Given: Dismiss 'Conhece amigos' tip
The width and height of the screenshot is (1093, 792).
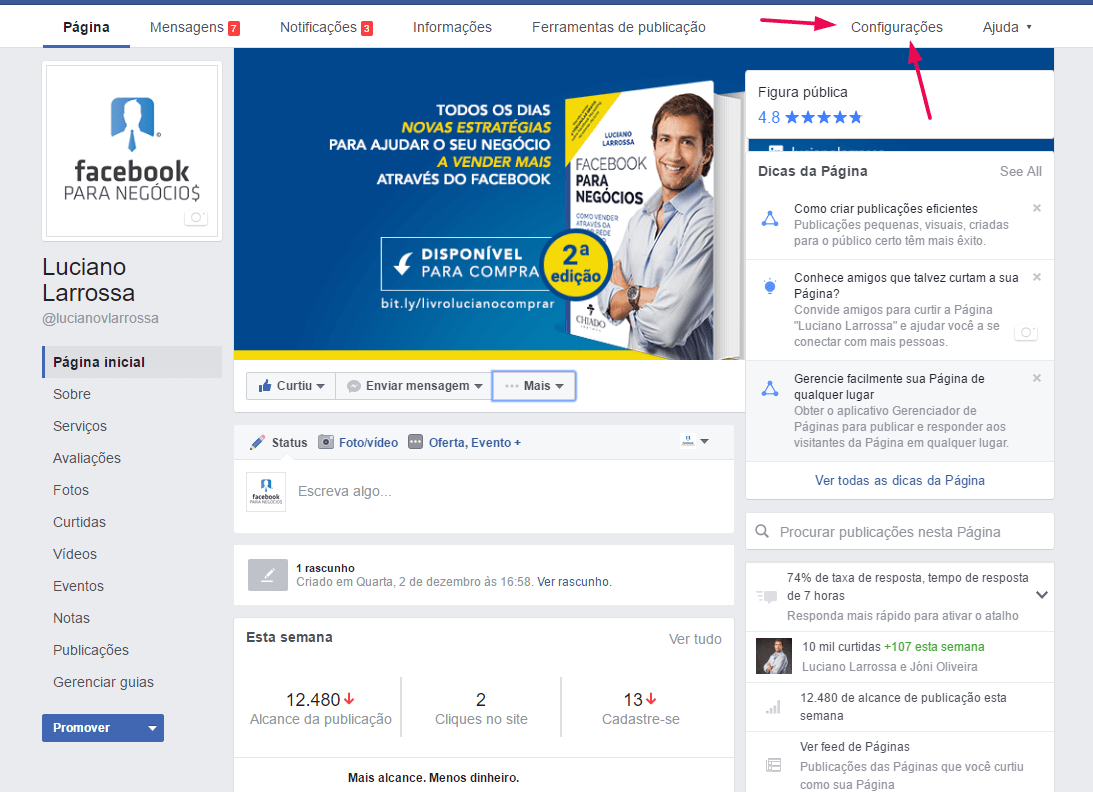Looking at the screenshot, I should pyautogui.click(x=1037, y=277).
